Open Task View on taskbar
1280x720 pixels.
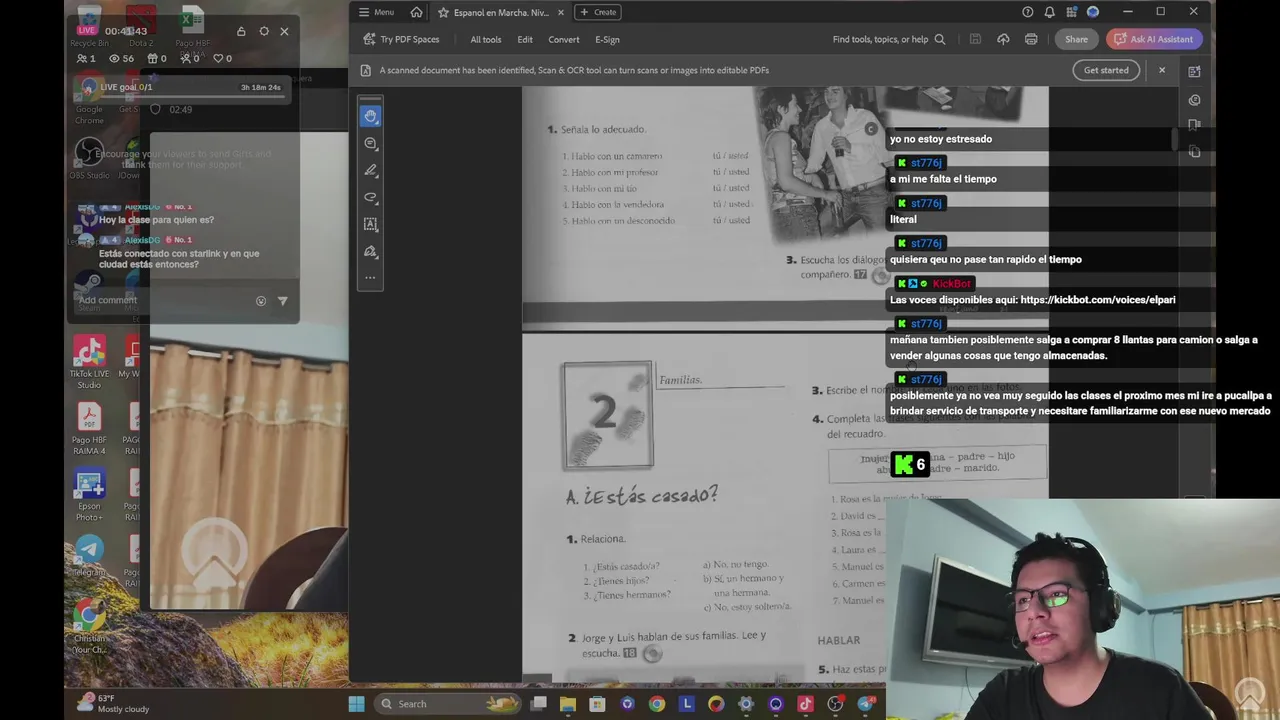(538, 704)
